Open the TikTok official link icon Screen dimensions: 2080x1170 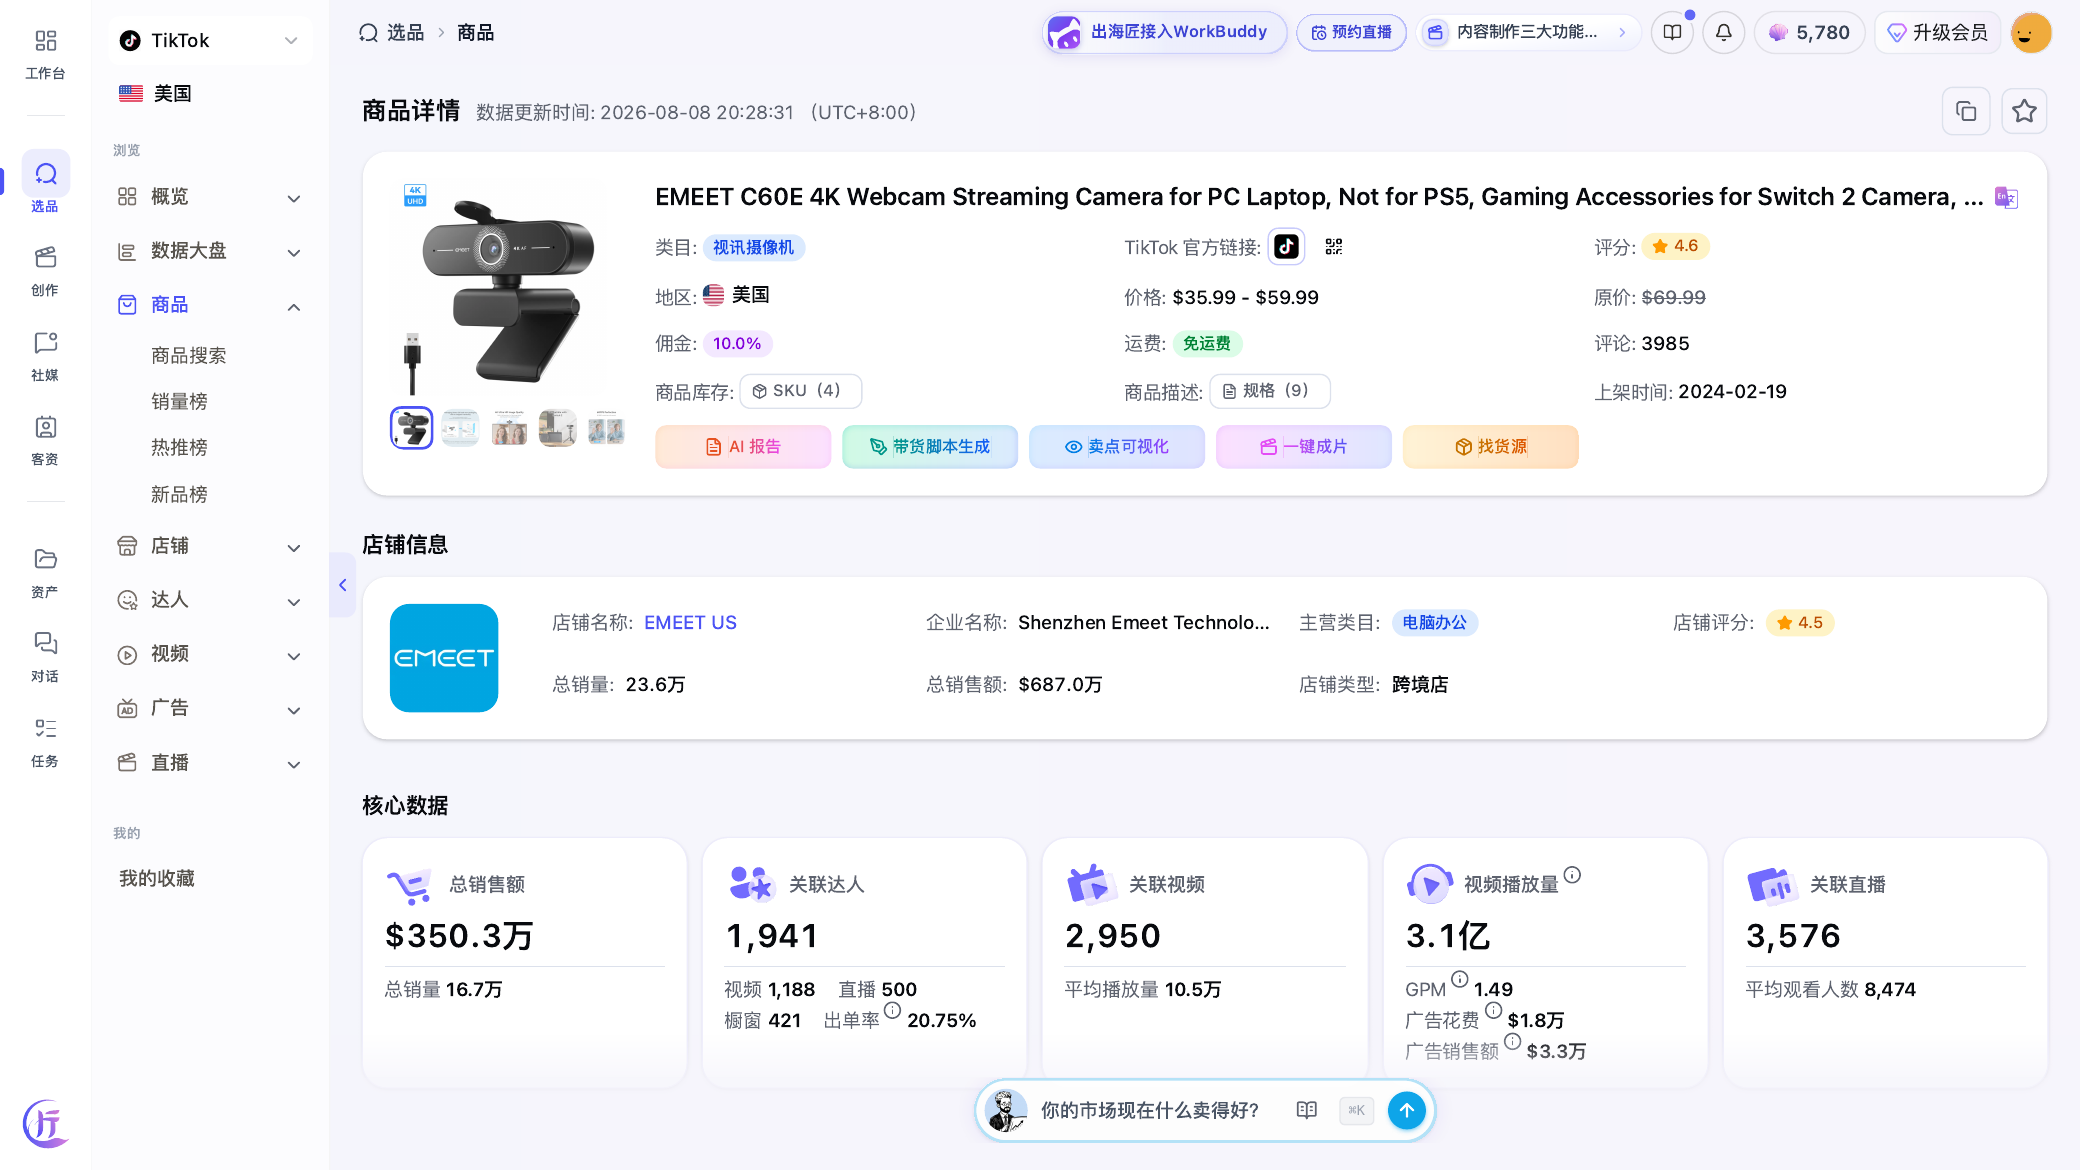(x=1286, y=246)
